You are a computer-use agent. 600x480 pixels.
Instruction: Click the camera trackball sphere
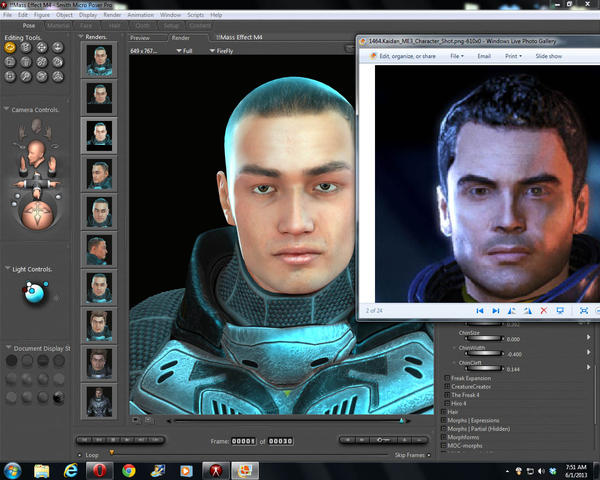[x=37, y=215]
